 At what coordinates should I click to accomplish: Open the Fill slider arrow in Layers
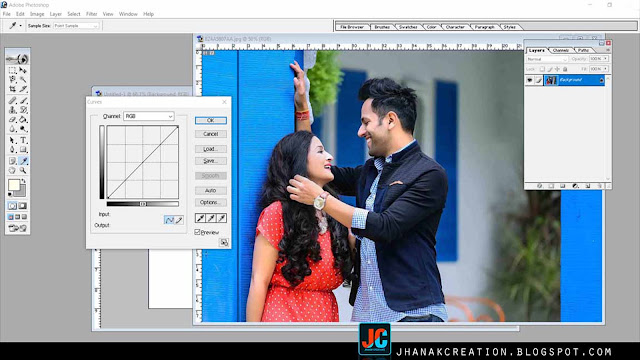605,69
